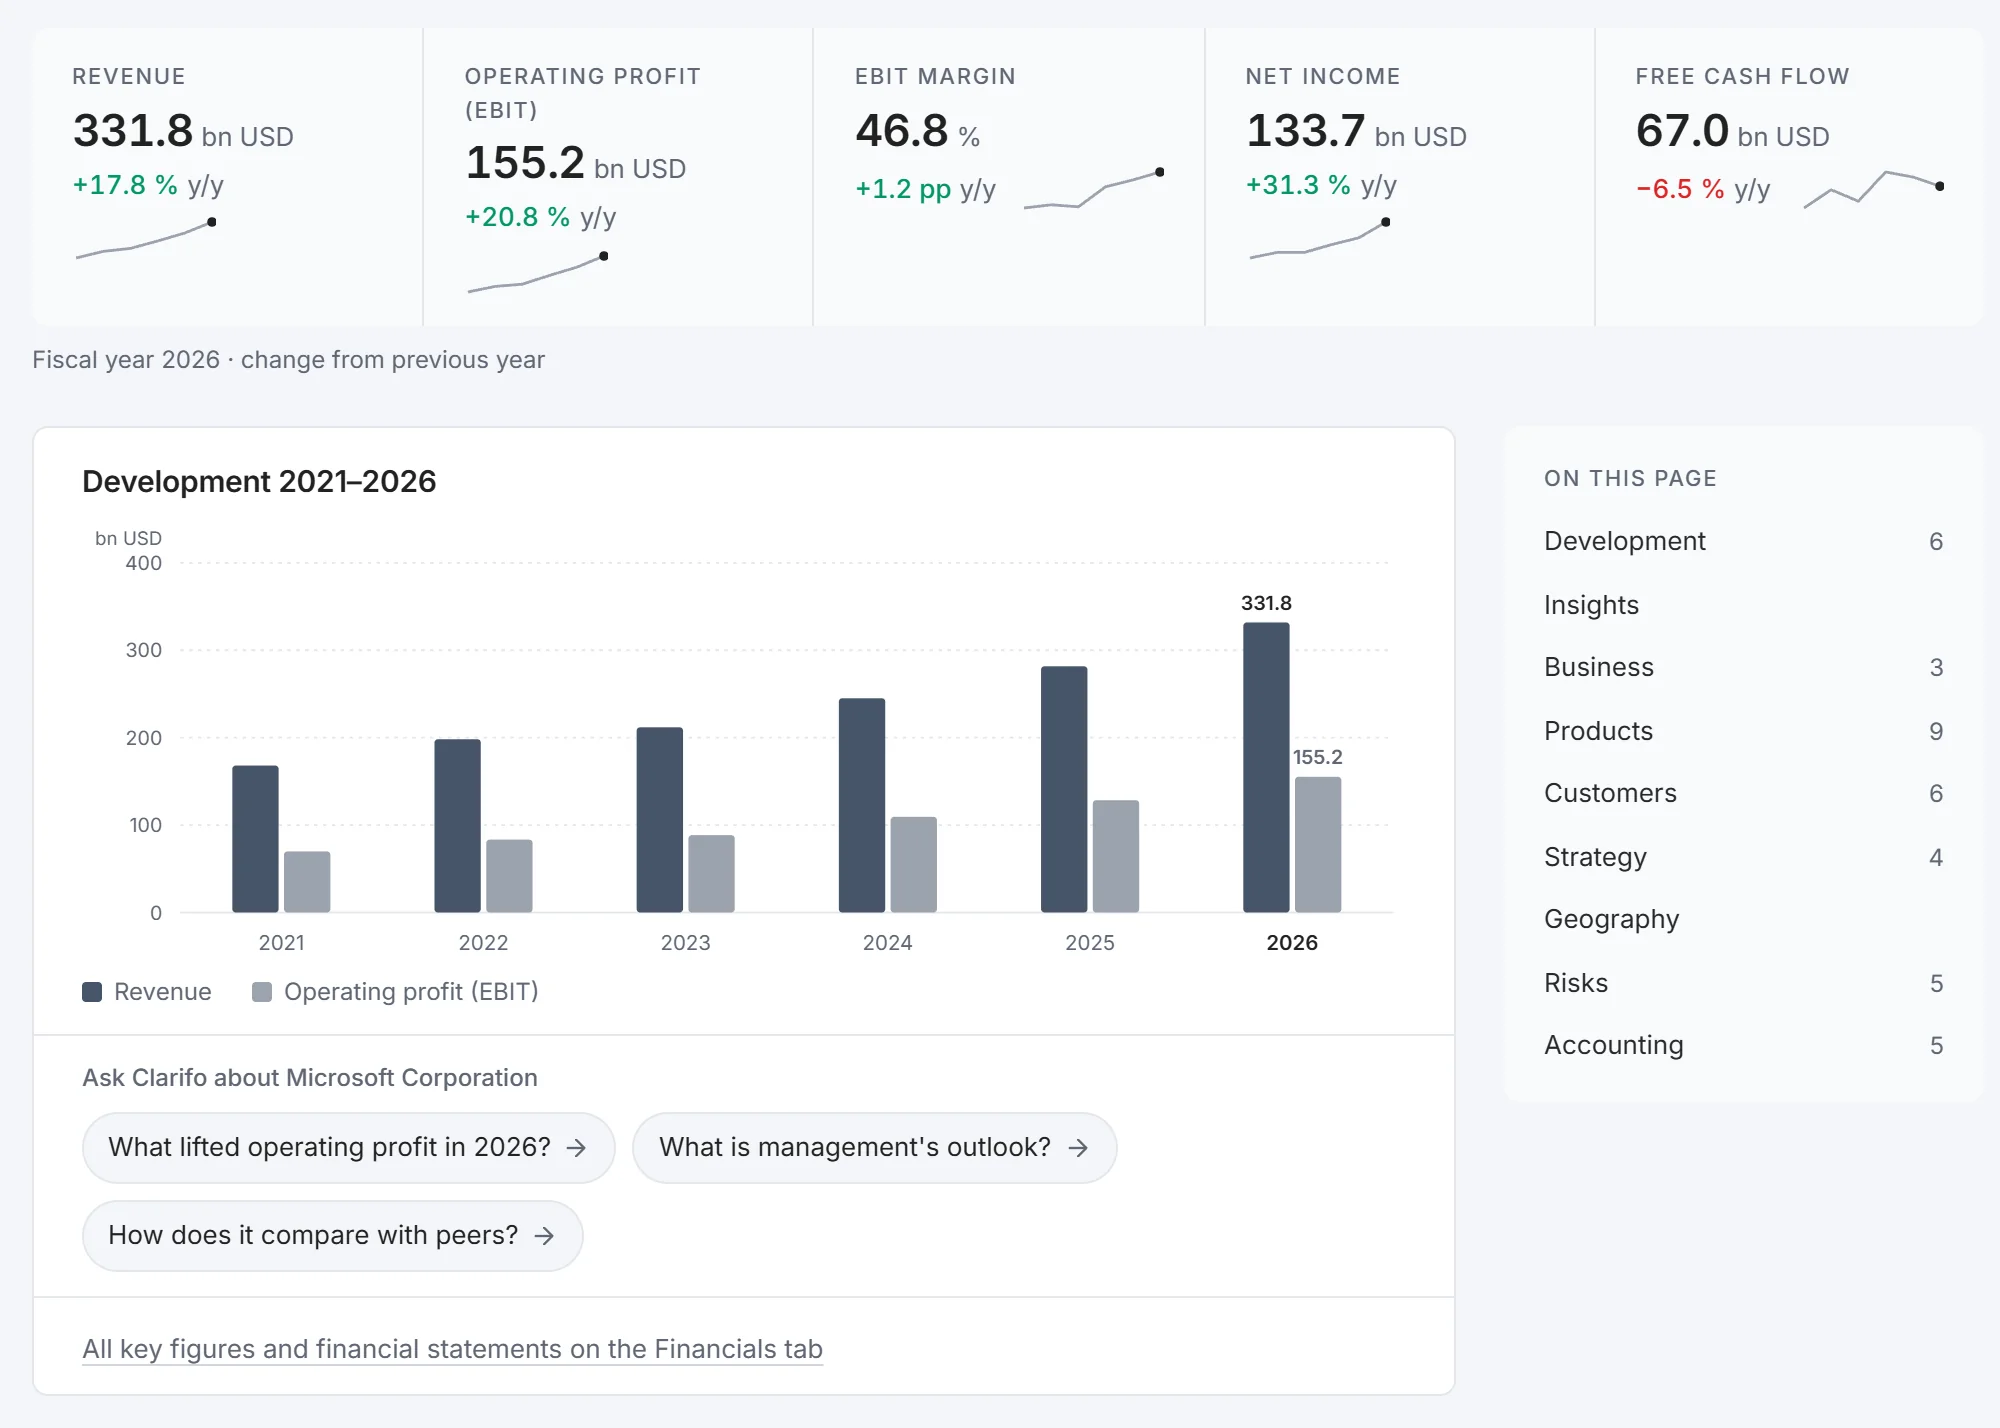Open the Financials tab link
2000x1428 pixels.
pos(452,1349)
